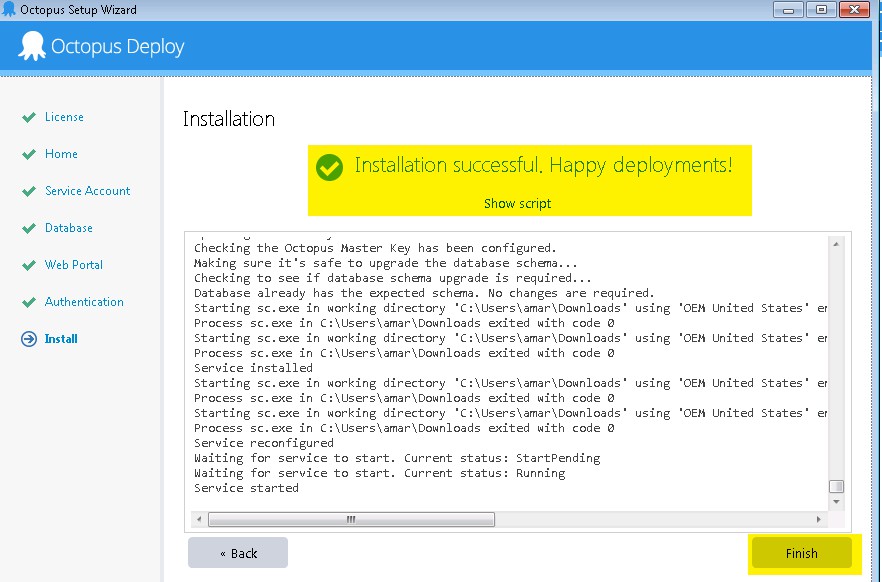Open the Show script link
This screenshot has height=582, width=882.
coord(518,204)
